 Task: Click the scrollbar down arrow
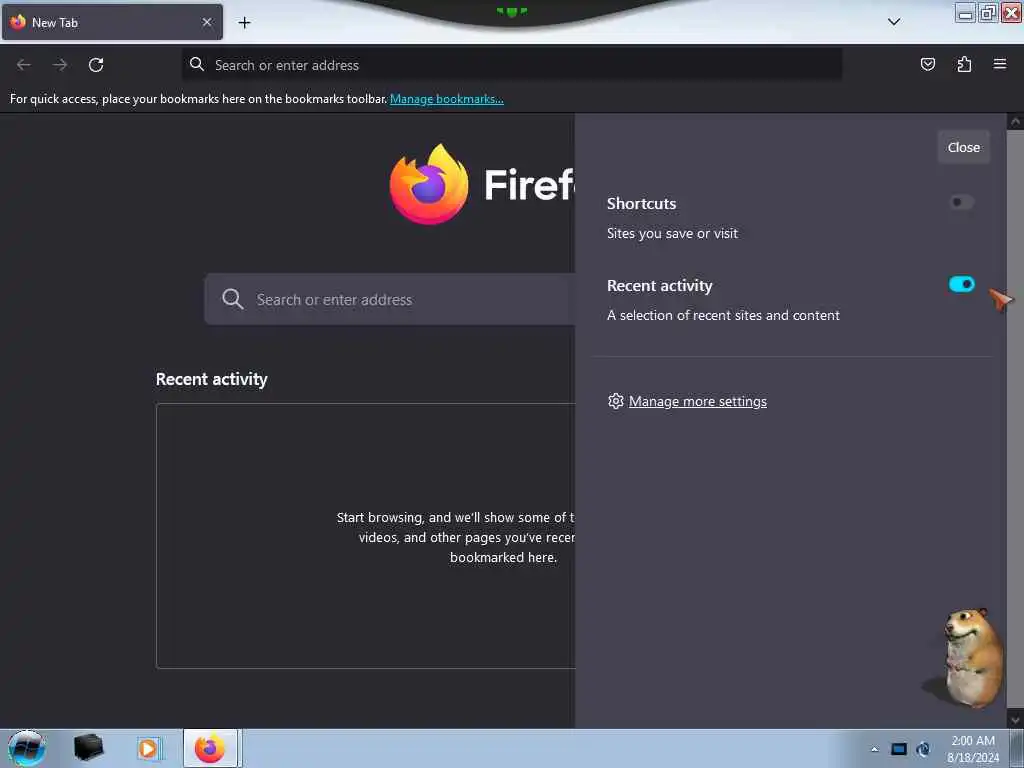(1015, 720)
